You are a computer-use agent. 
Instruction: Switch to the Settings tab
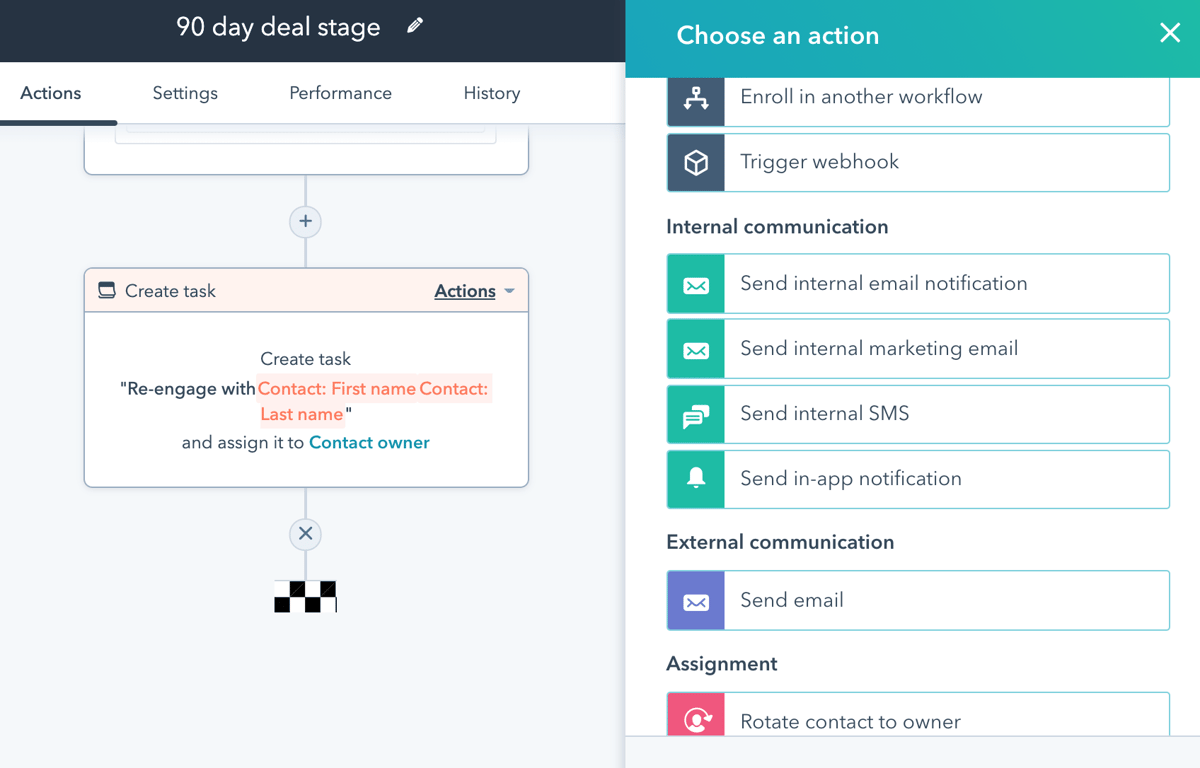click(x=185, y=93)
